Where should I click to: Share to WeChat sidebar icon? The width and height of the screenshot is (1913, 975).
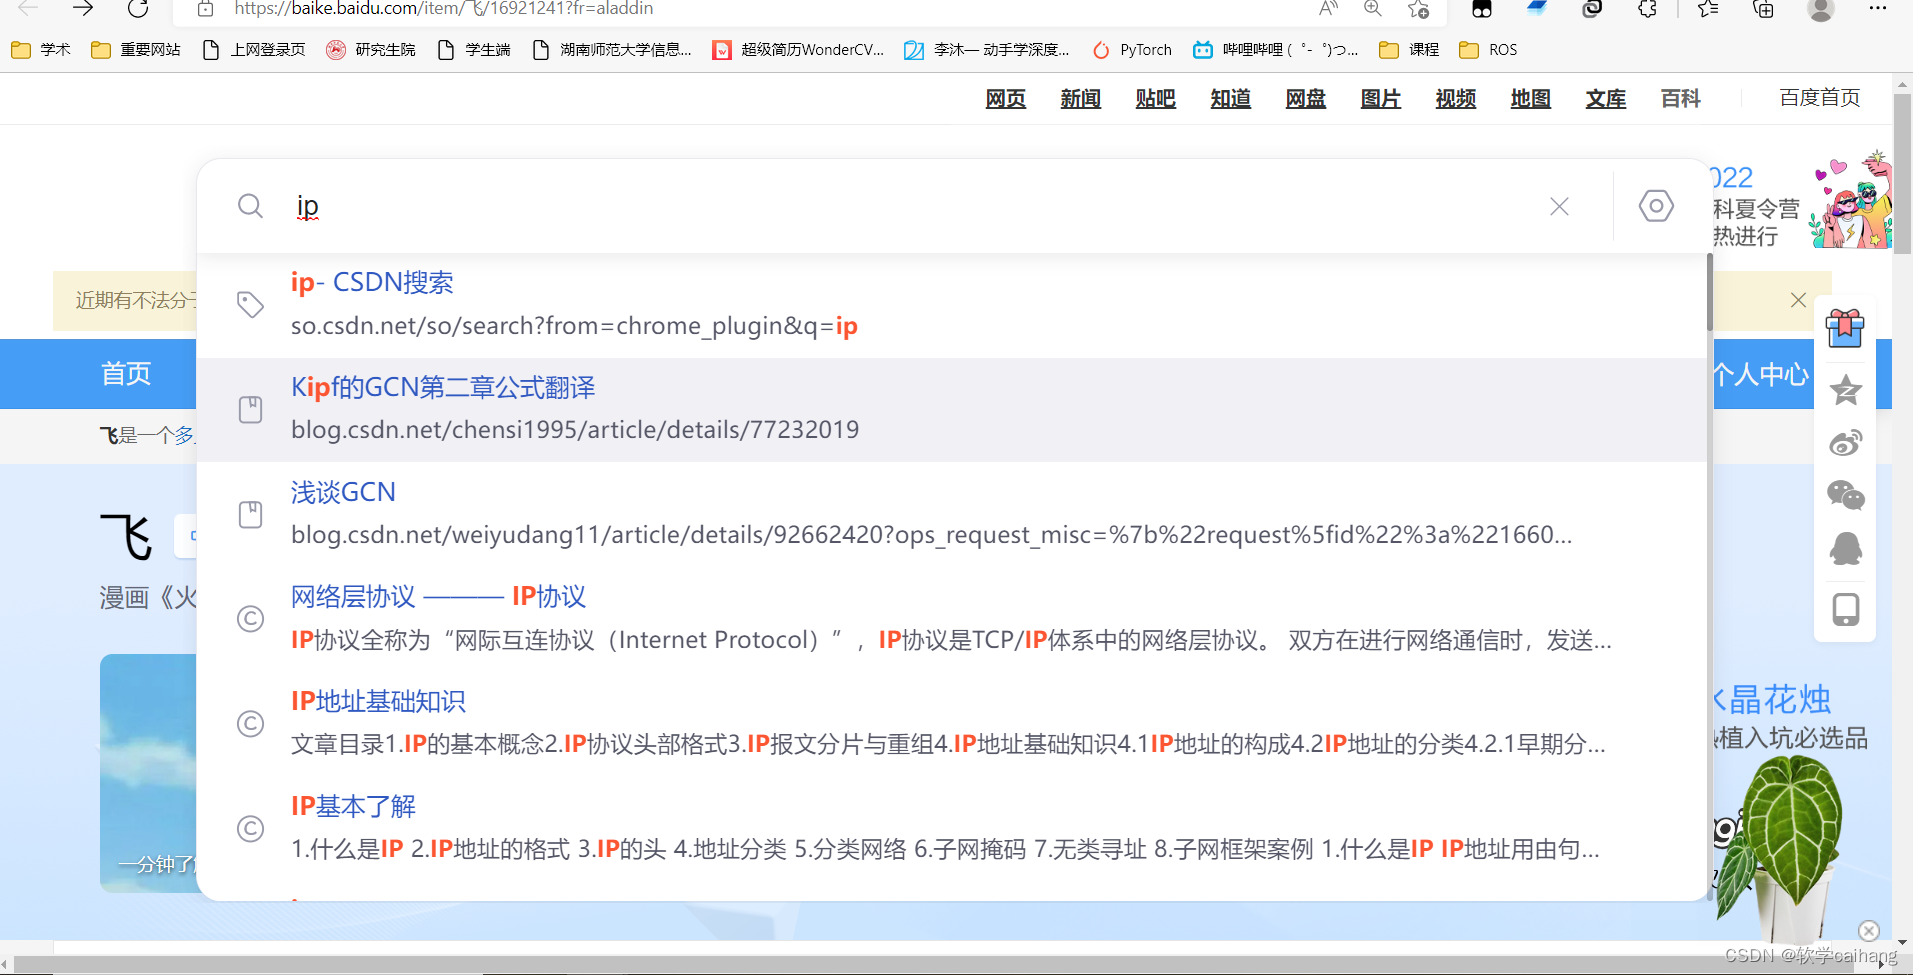[x=1845, y=495]
